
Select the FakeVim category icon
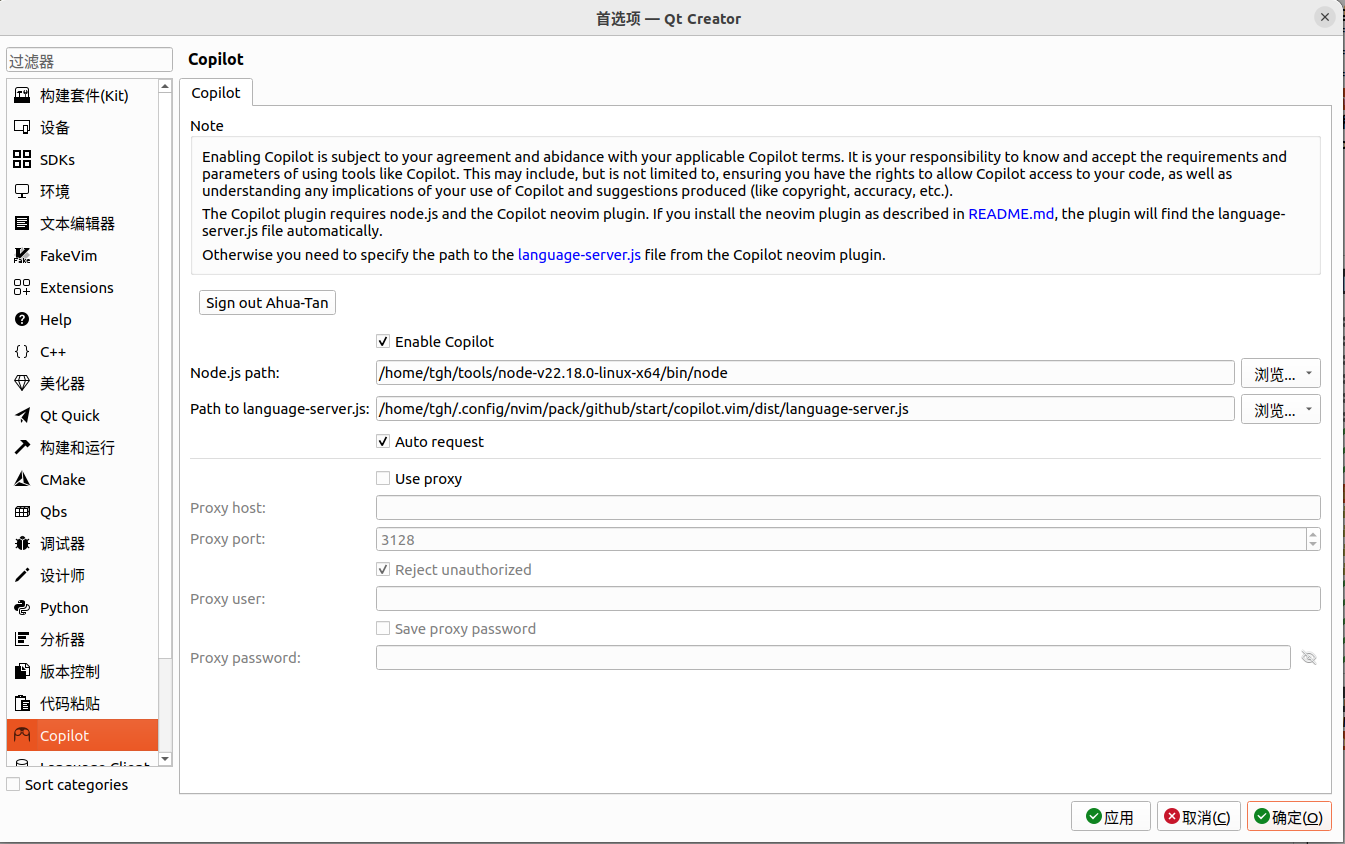[x=22, y=256]
